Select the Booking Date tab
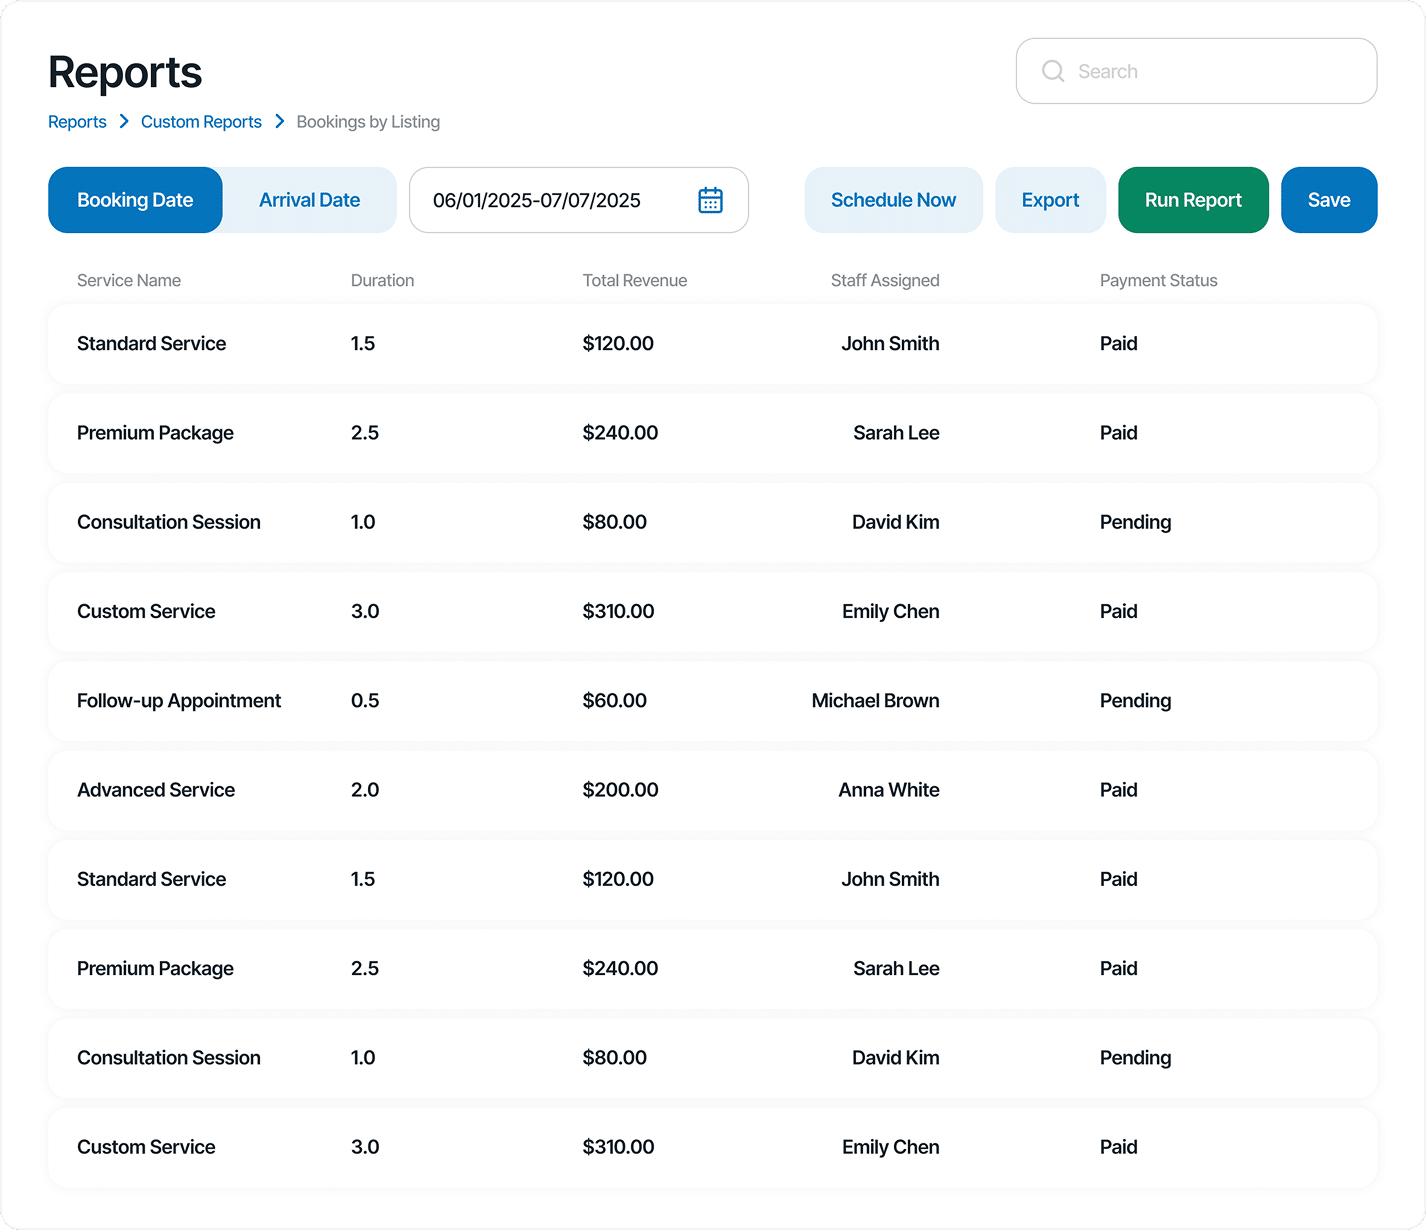 (135, 200)
